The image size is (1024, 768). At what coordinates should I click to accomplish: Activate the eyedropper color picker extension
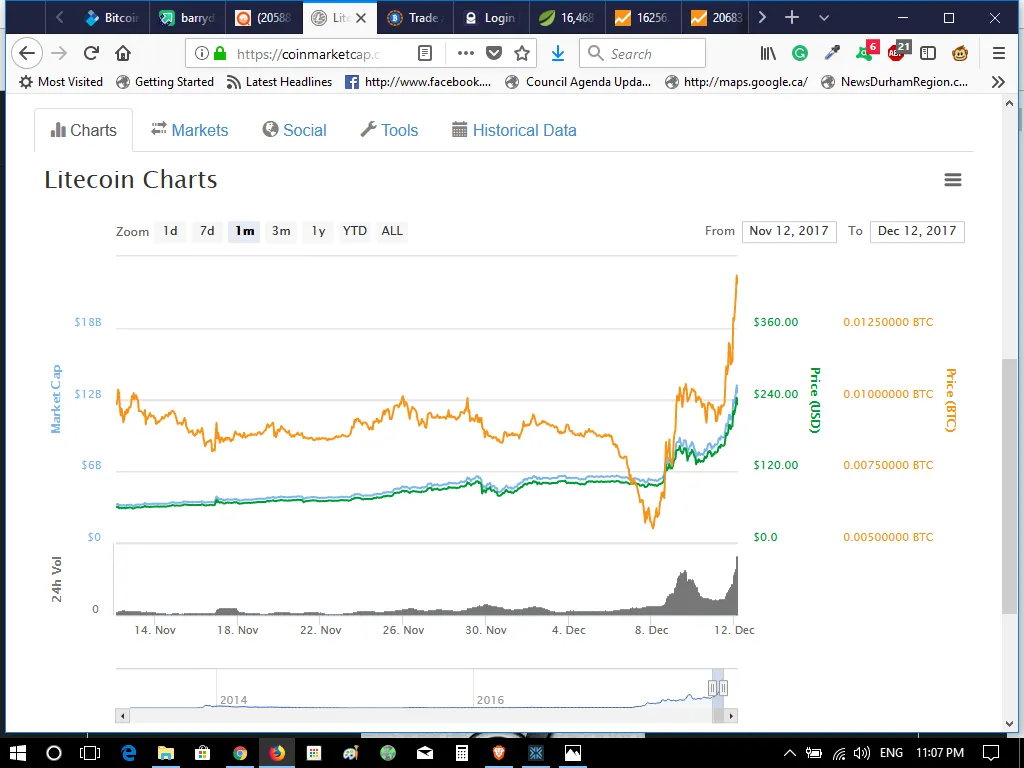click(x=832, y=54)
